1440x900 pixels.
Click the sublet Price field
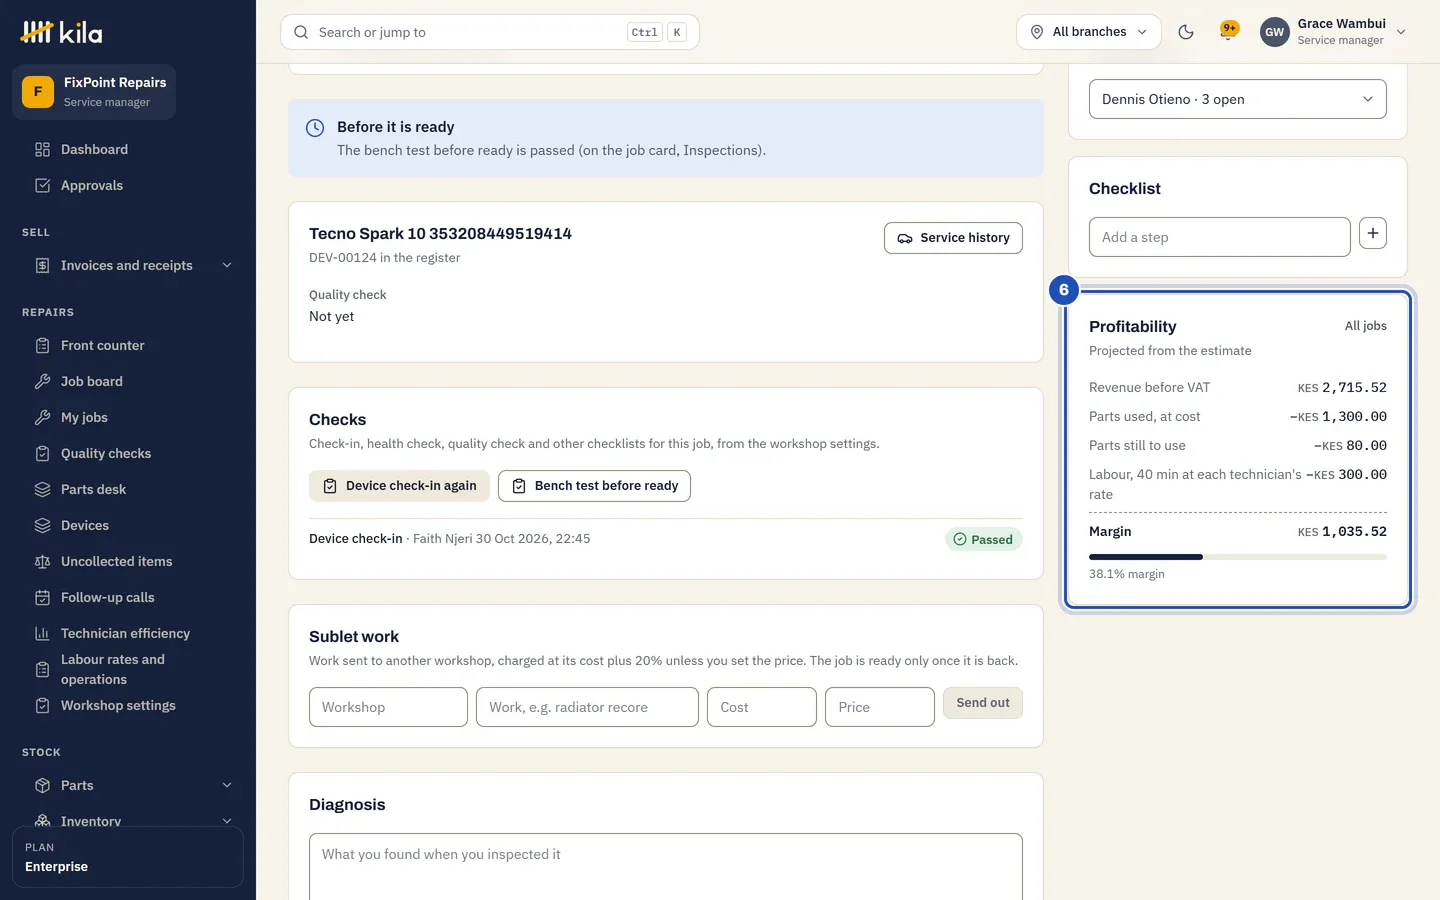click(x=880, y=707)
